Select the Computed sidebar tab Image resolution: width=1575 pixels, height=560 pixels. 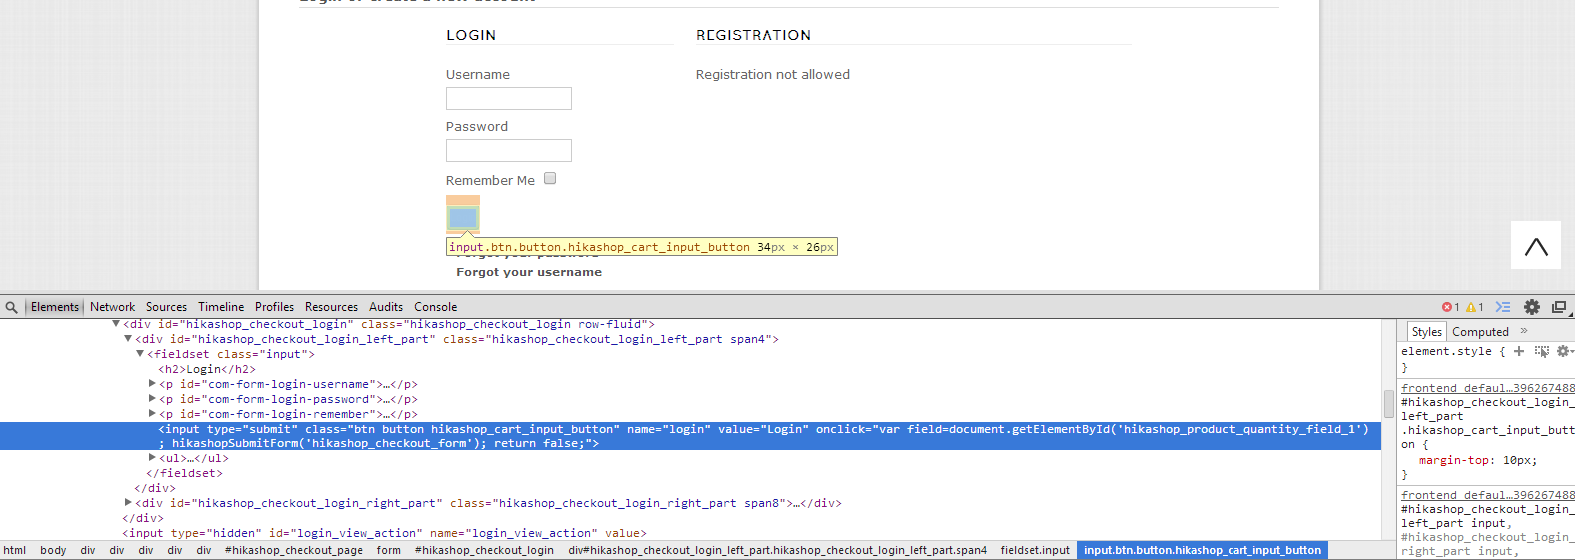click(x=1480, y=331)
